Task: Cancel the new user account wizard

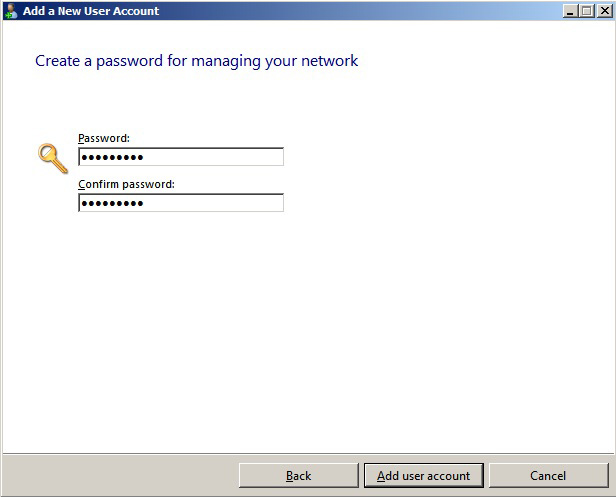Action: click(548, 475)
